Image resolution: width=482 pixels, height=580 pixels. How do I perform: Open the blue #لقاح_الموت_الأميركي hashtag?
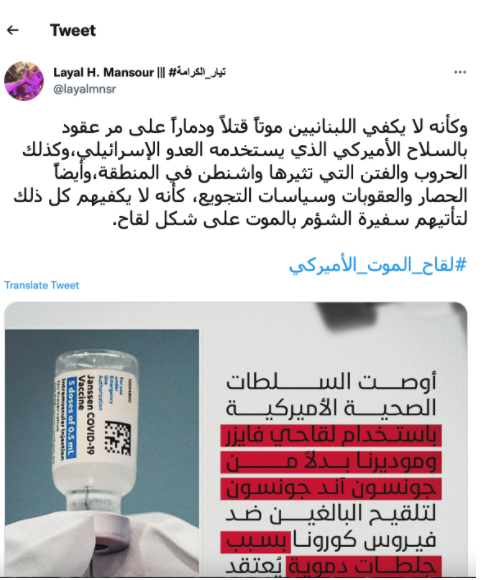pos(378,265)
